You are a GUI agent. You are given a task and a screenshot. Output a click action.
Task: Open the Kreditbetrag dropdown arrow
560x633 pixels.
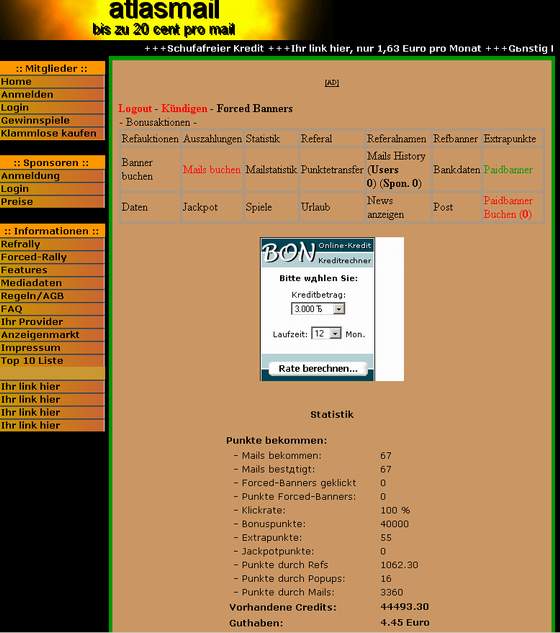(x=339, y=309)
